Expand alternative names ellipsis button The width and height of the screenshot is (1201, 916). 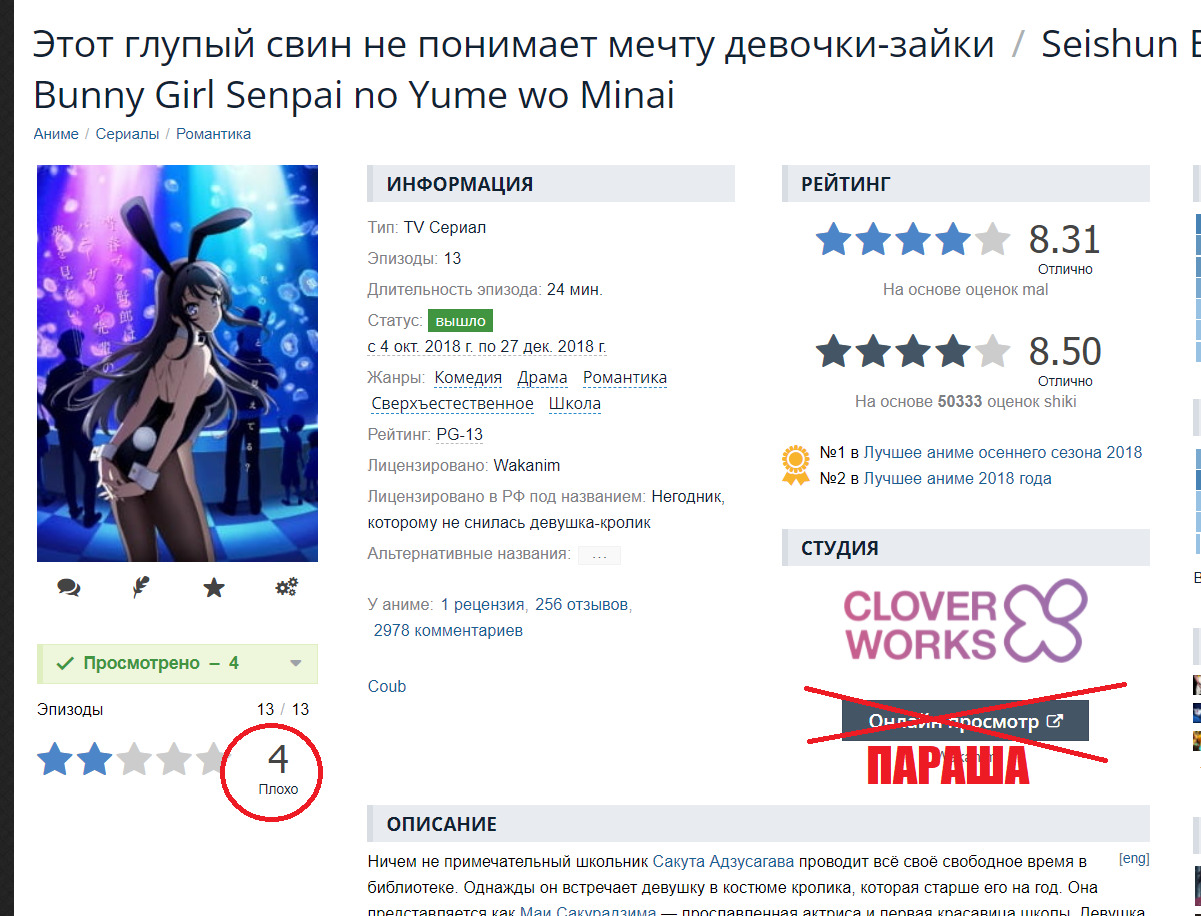(x=599, y=555)
